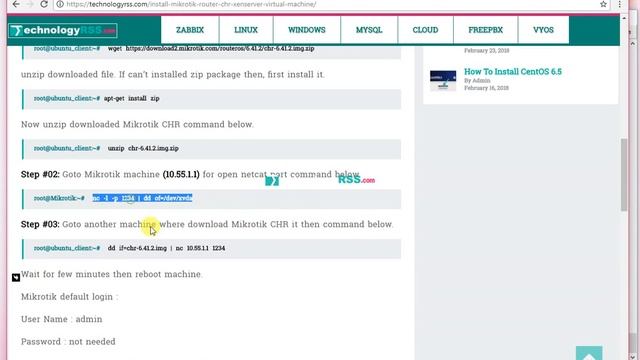Click 'Now unzip downloaded Mikrotik CHR' sentence
The image size is (640, 360).
pyautogui.click(x=137, y=124)
